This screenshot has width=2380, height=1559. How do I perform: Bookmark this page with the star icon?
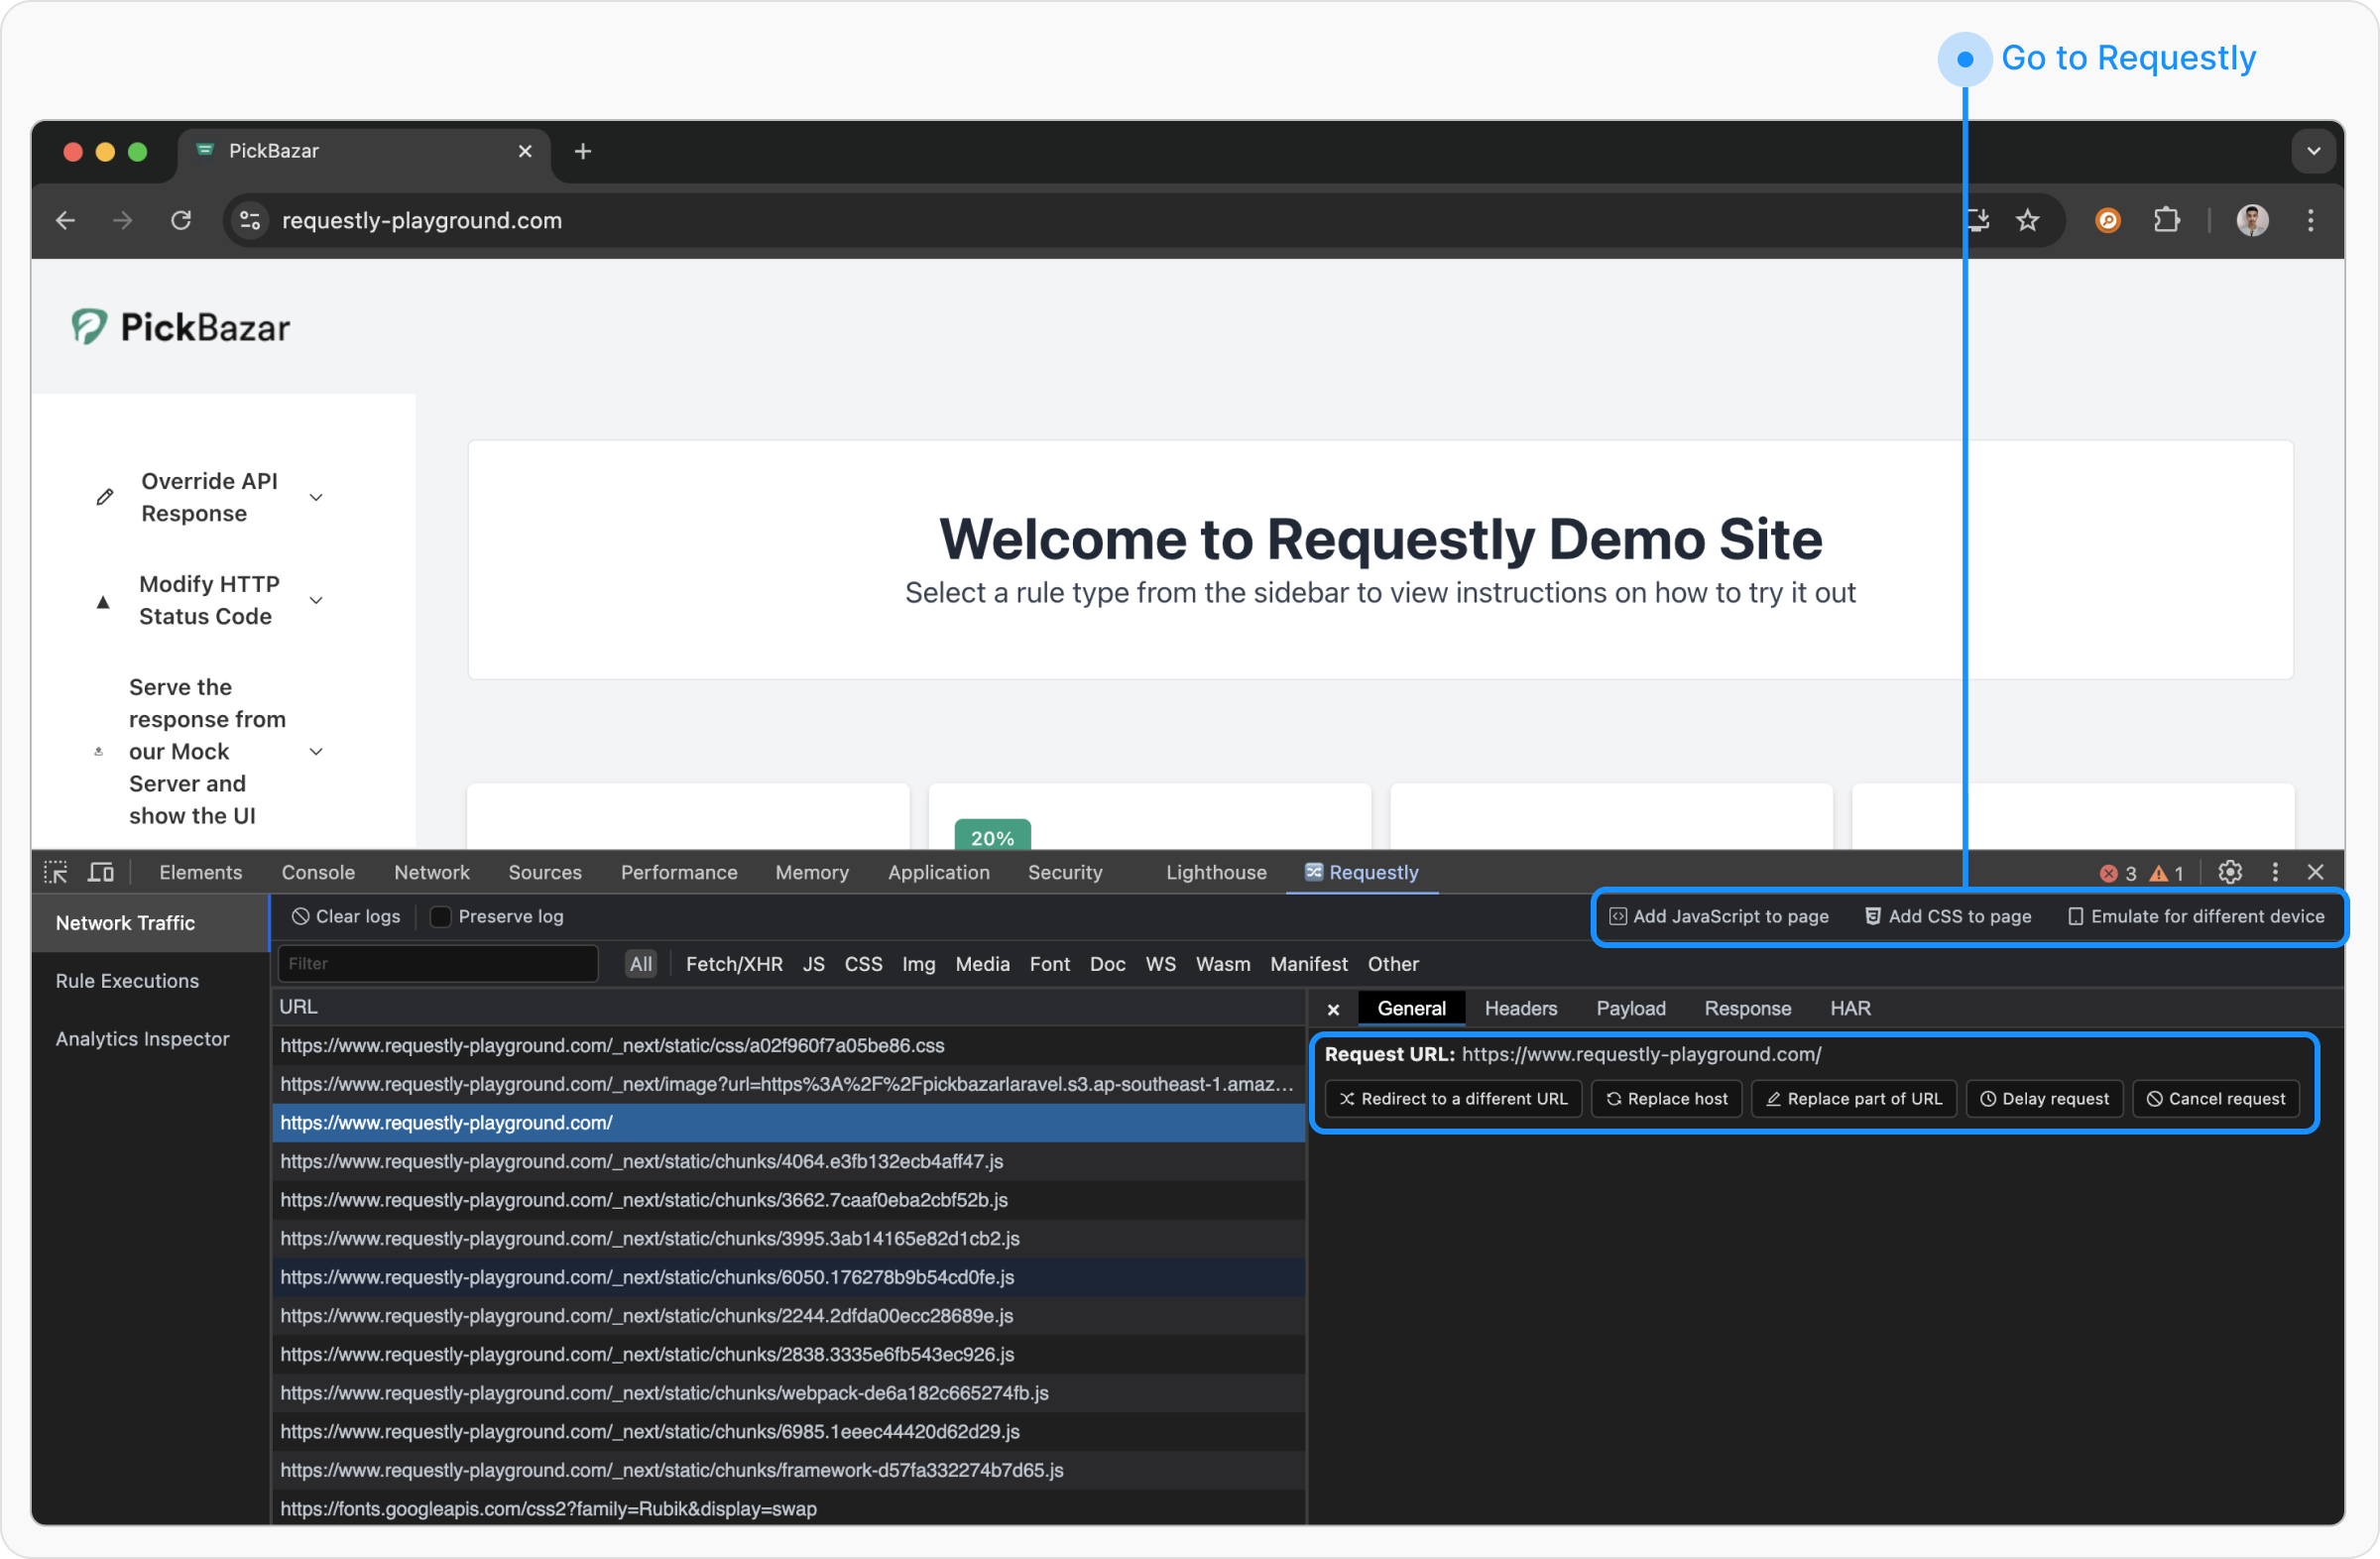click(2027, 220)
